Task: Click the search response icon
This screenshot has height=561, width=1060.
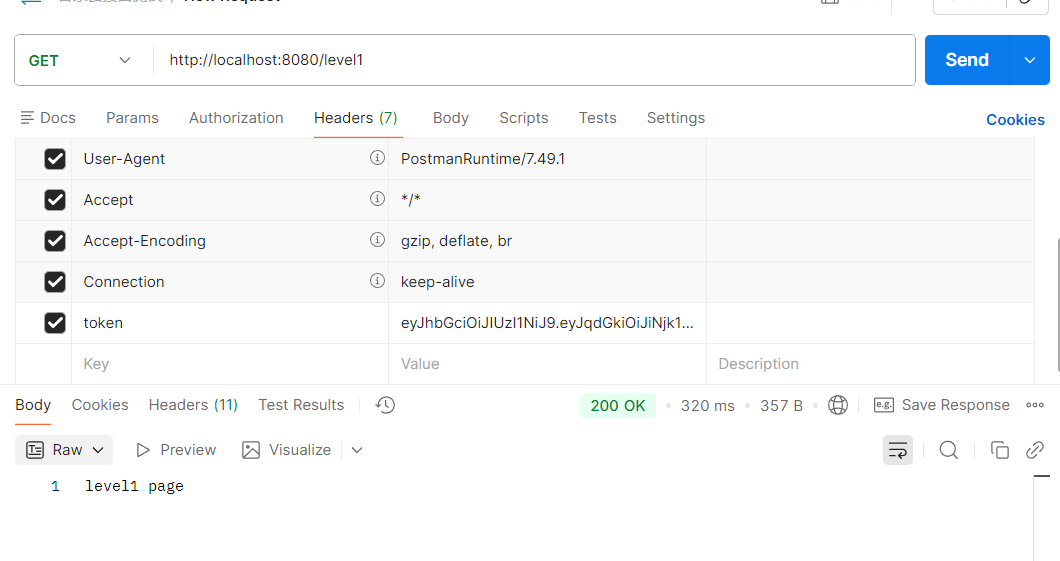Action: coord(948,450)
